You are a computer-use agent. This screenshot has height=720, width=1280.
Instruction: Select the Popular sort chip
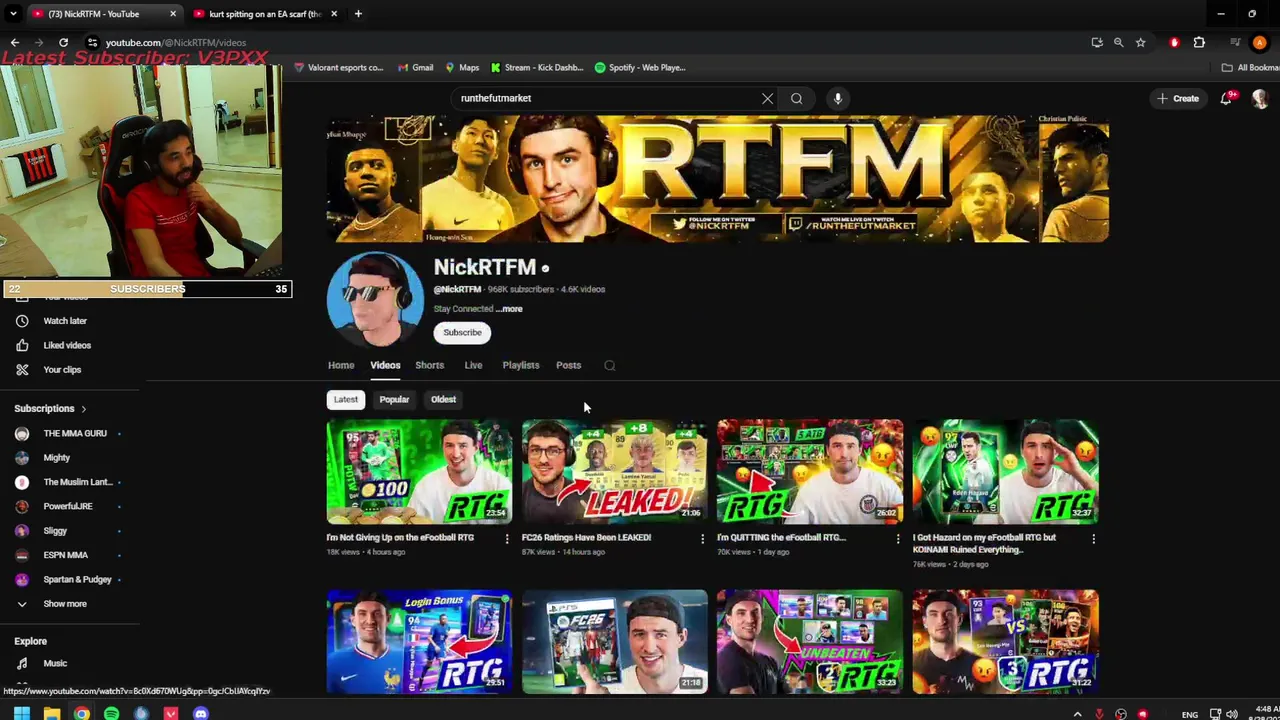(394, 399)
